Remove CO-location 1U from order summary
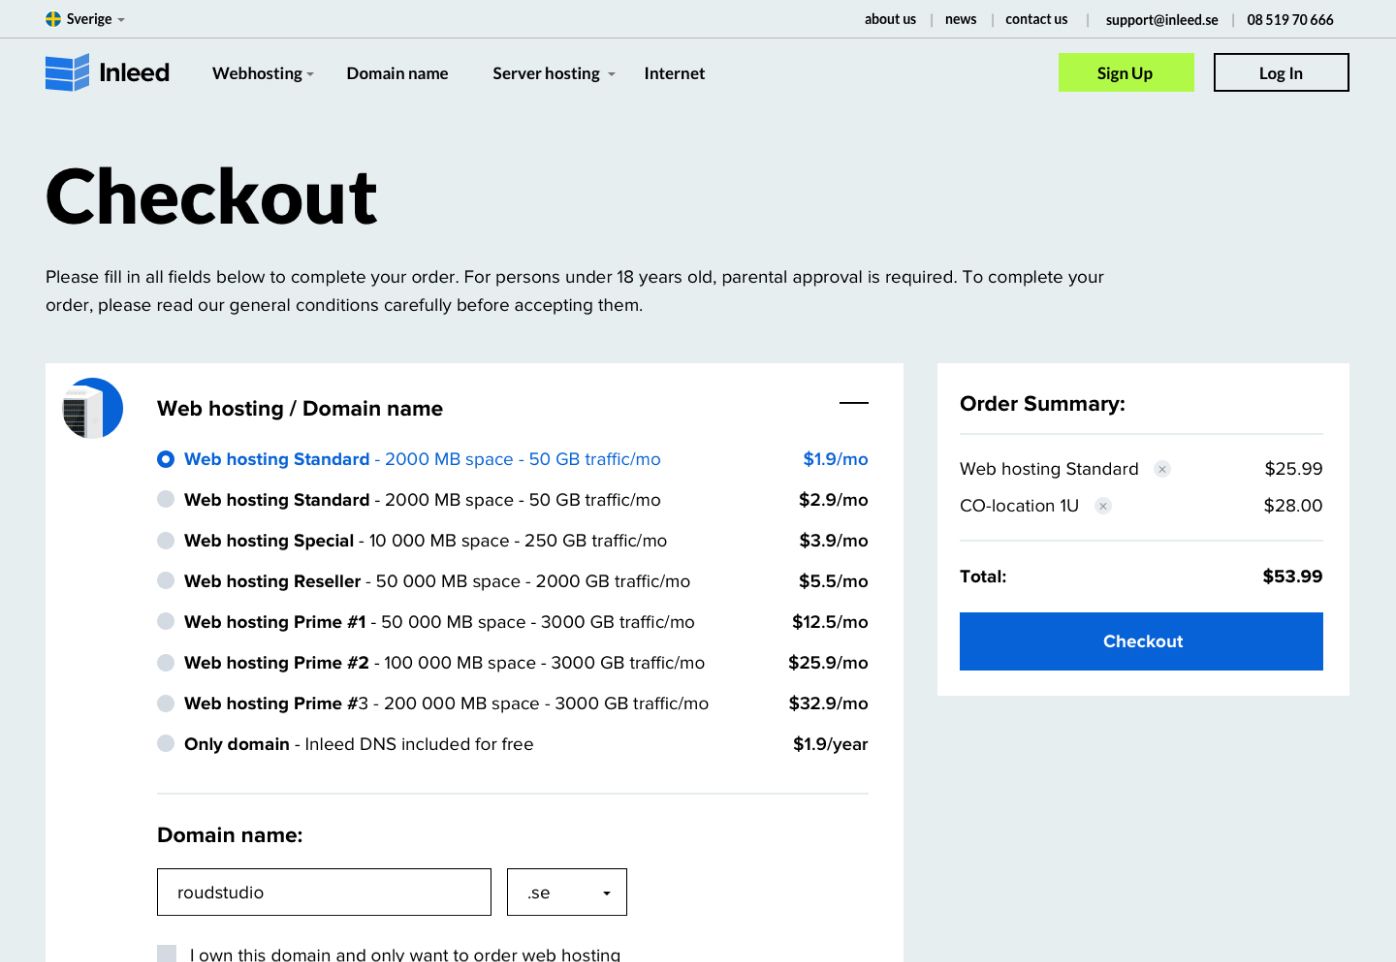The height and width of the screenshot is (962, 1396). pyautogui.click(x=1102, y=506)
